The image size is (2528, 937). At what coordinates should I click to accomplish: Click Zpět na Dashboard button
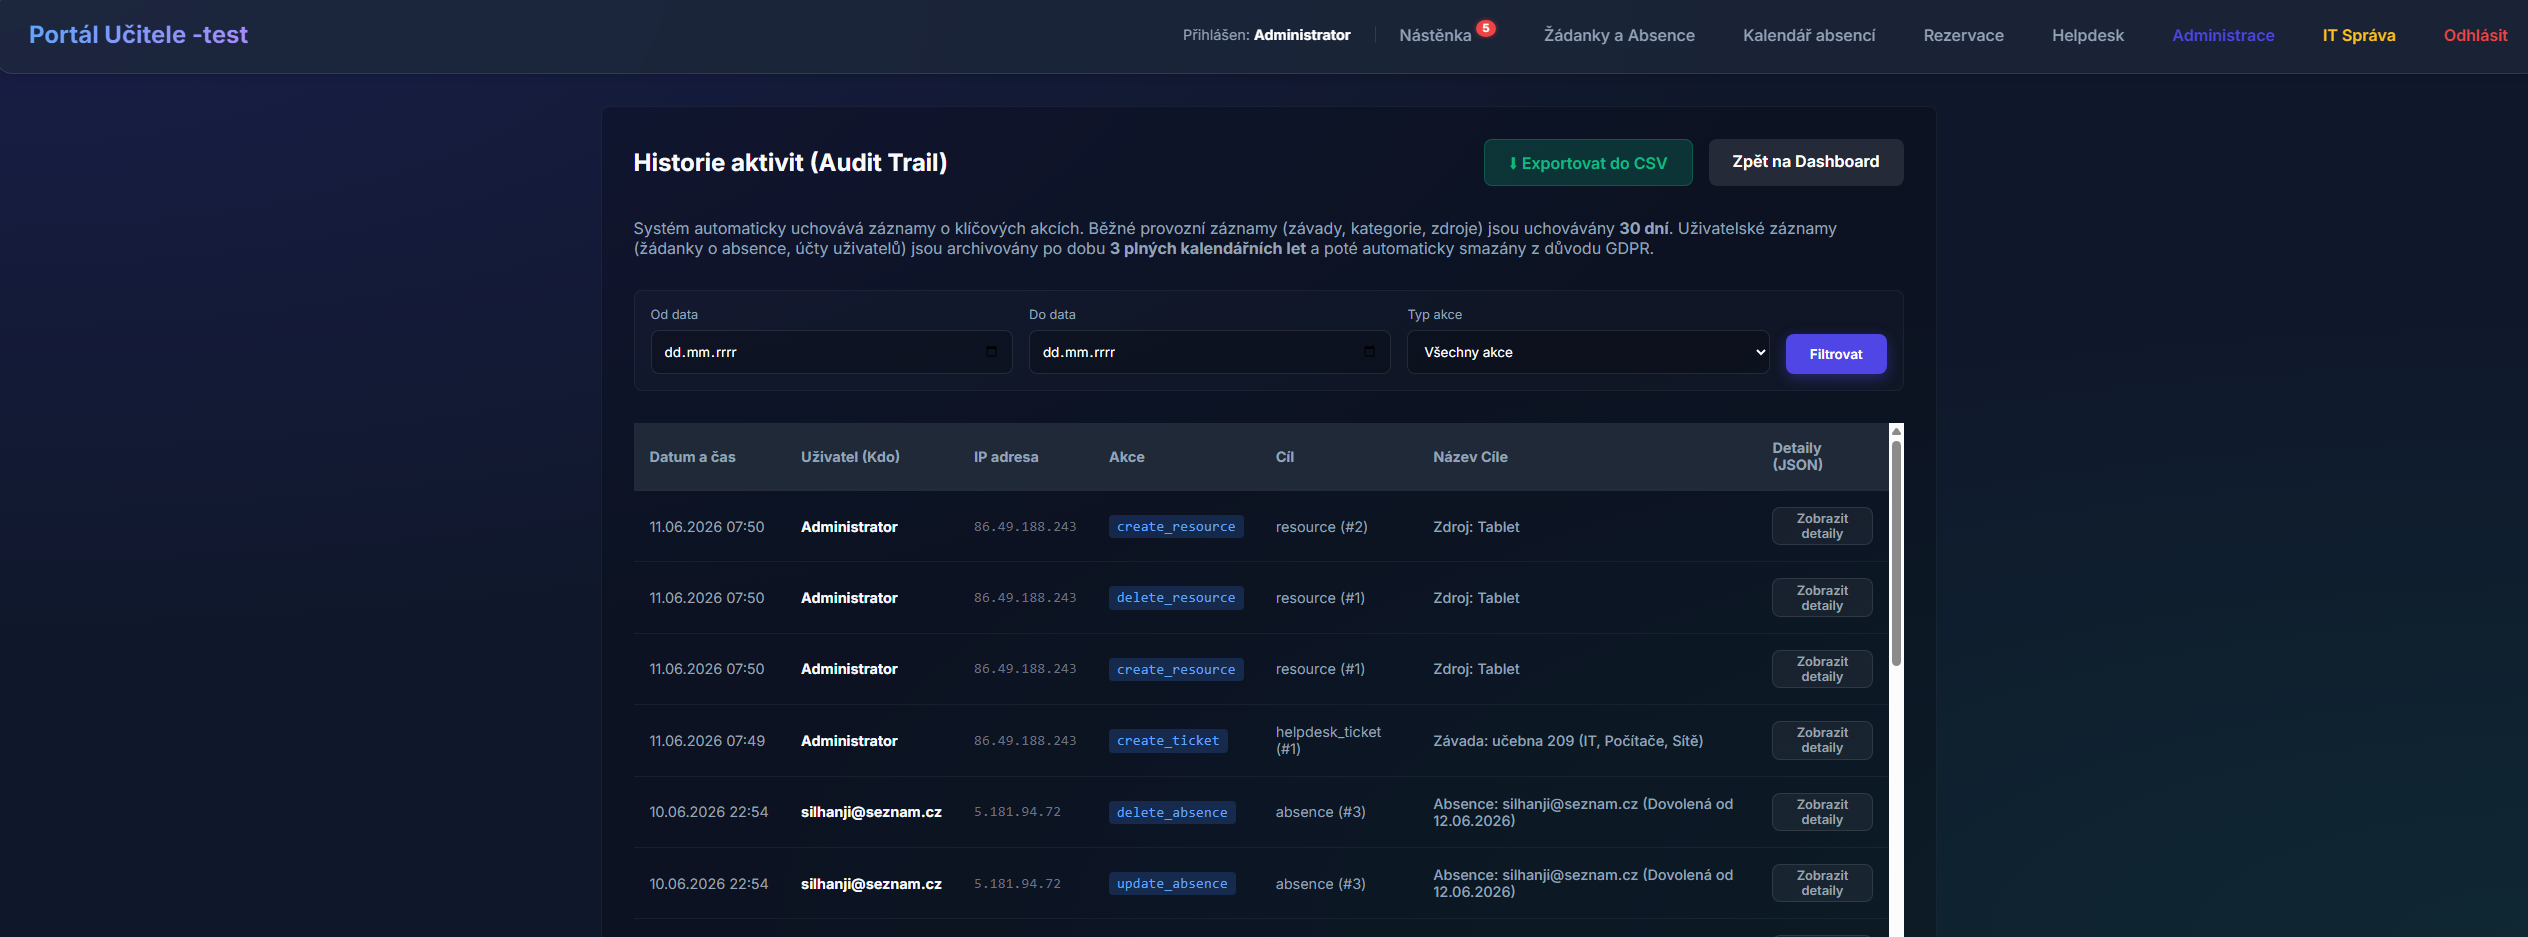tap(1806, 162)
